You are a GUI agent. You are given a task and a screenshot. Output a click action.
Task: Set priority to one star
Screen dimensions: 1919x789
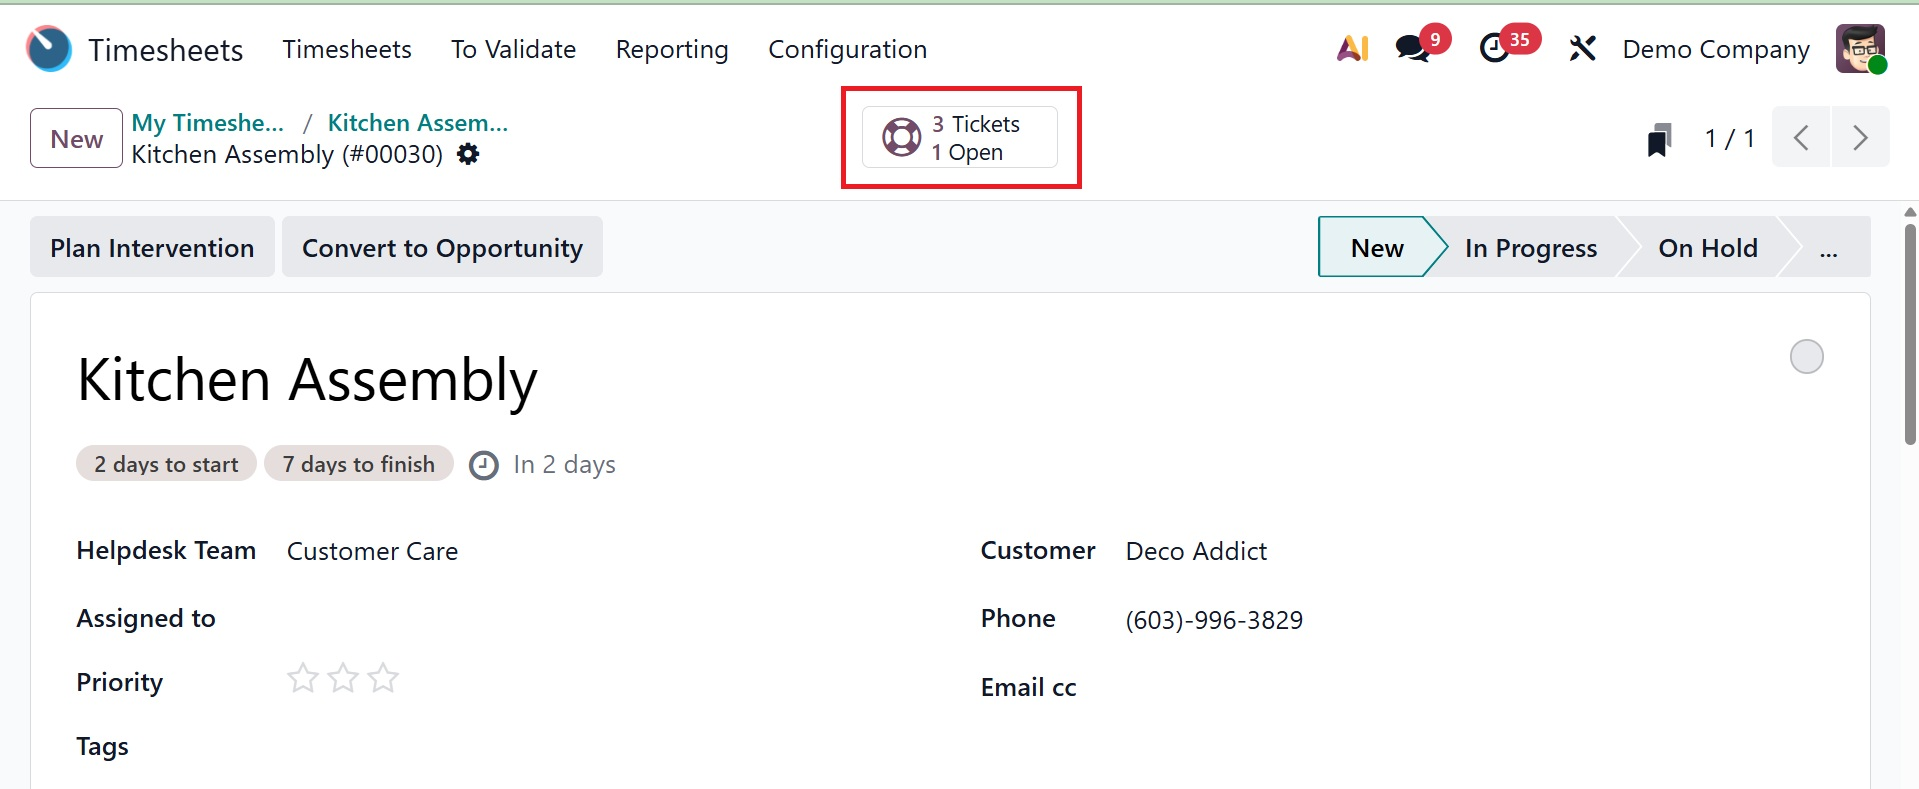pyautogui.click(x=302, y=679)
